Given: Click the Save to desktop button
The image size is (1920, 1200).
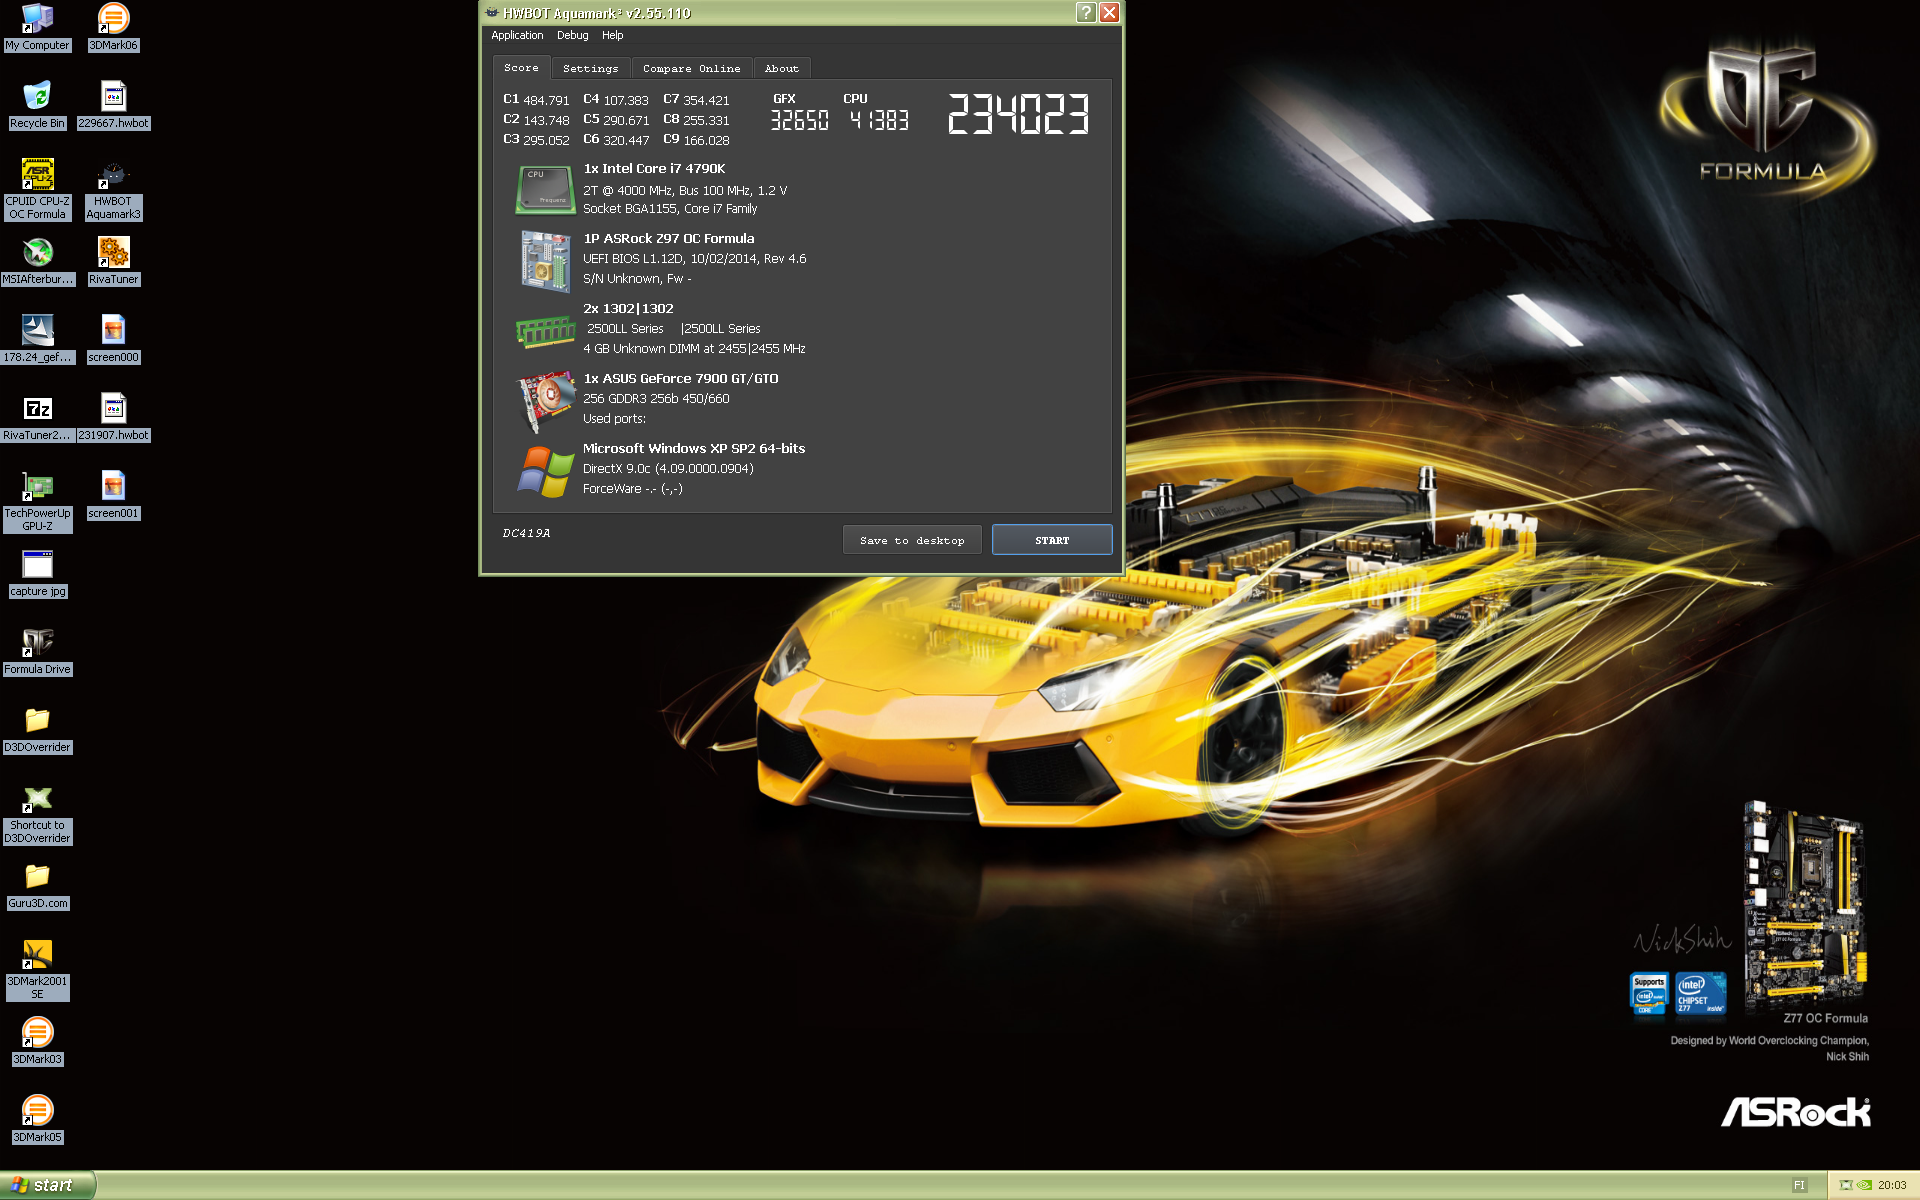Looking at the screenshot, I should [912, 540].
